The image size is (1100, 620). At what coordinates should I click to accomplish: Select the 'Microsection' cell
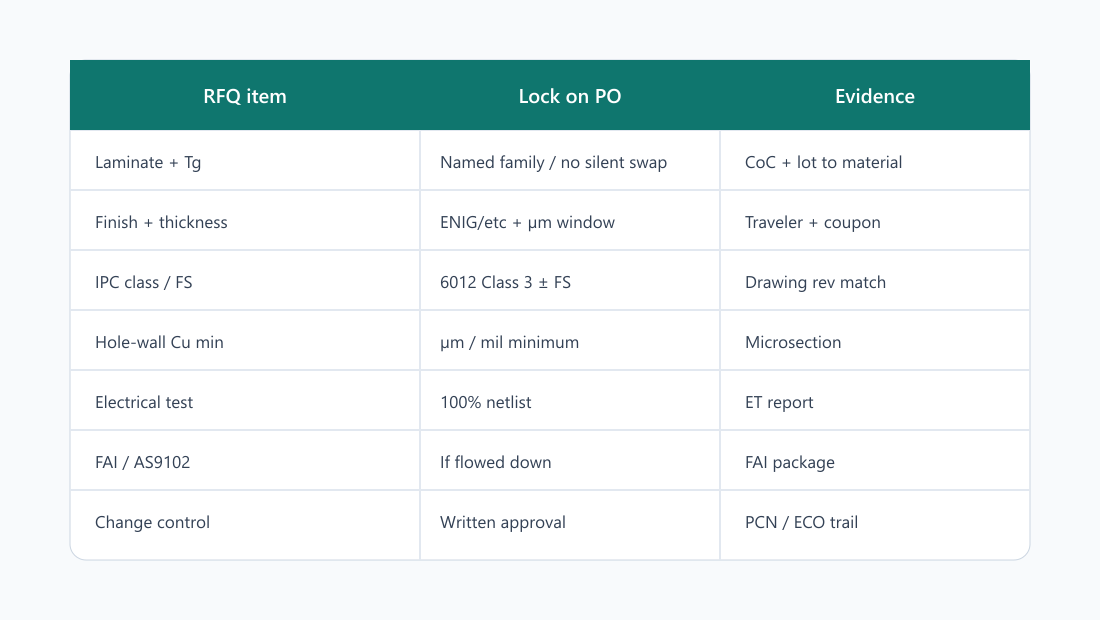pos(875,340)
